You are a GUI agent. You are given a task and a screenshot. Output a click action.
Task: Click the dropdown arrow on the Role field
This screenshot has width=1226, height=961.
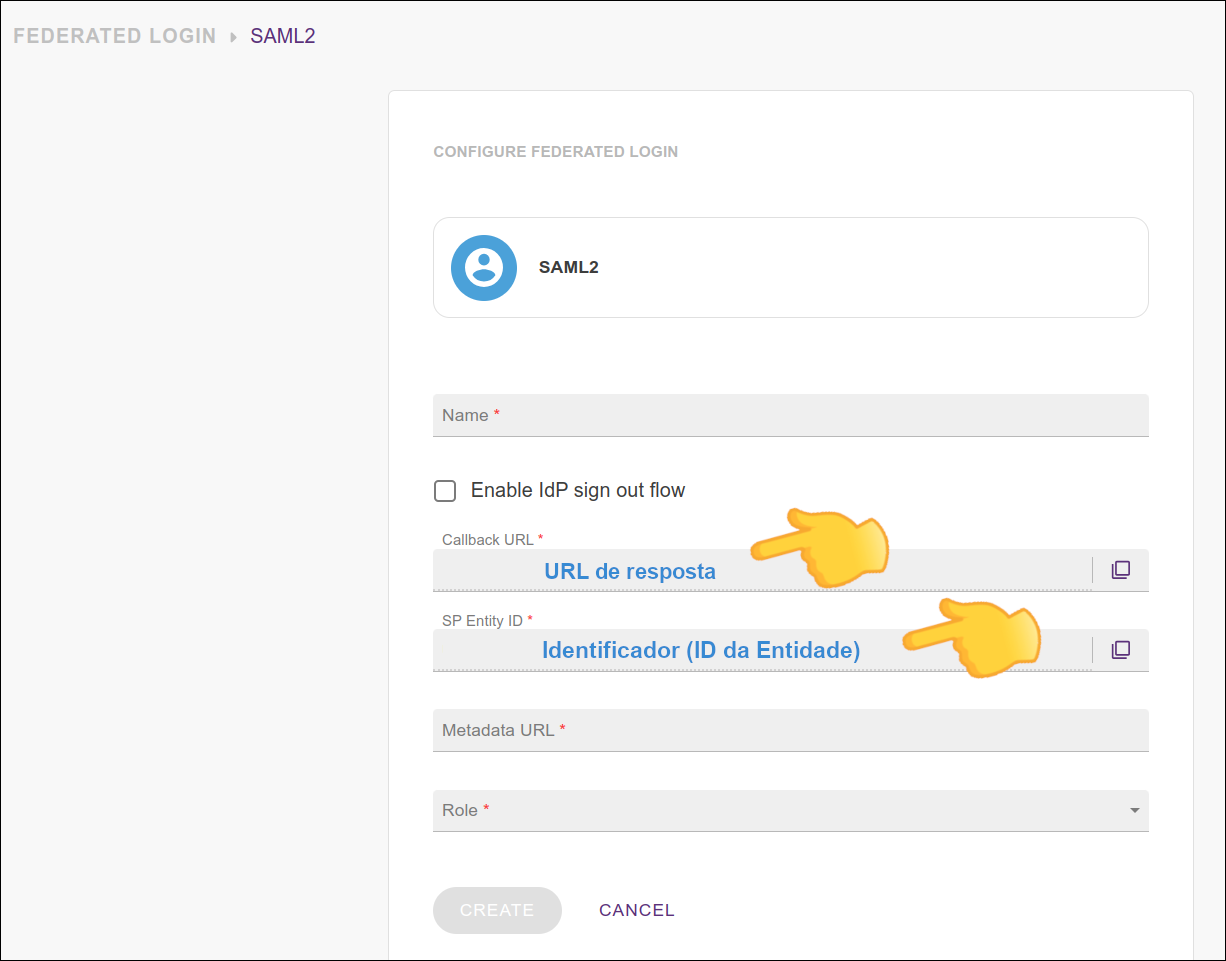point(1135,811)
